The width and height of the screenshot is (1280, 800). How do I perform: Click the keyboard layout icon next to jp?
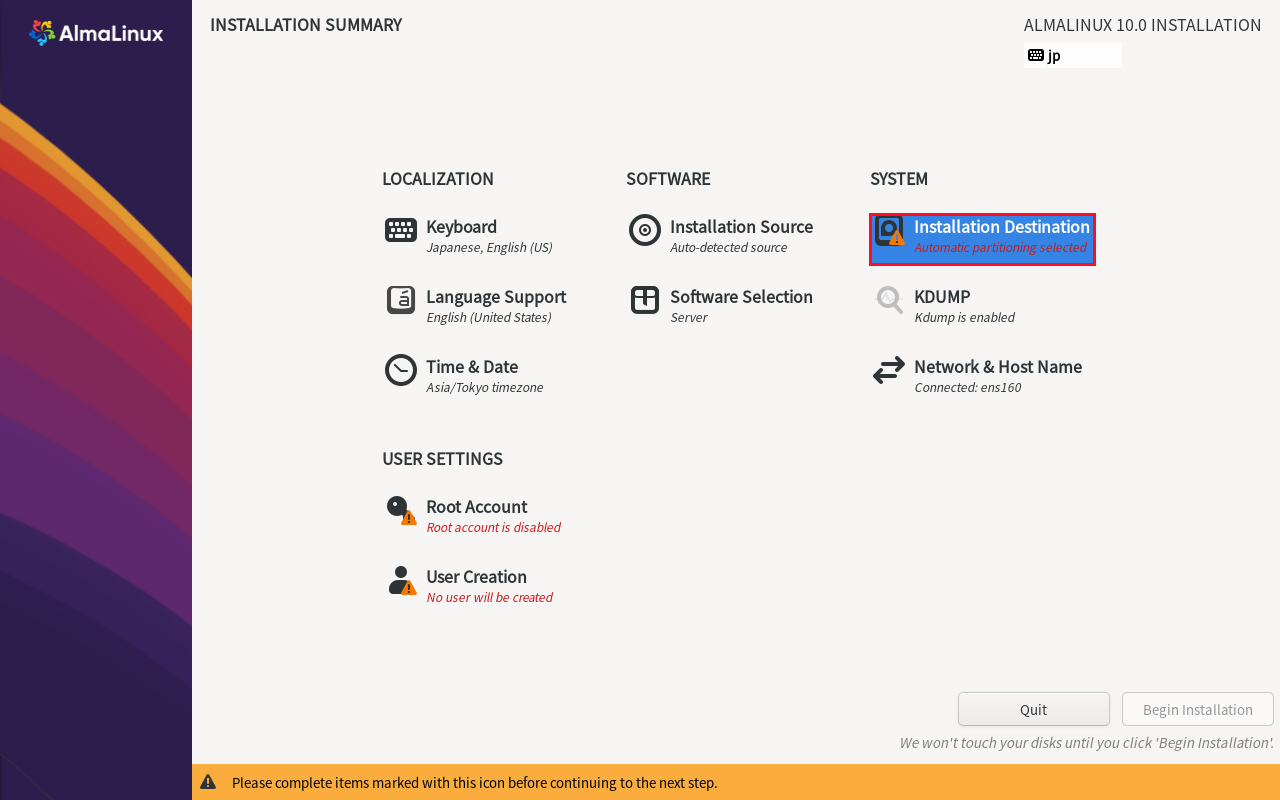(1036, 55)
